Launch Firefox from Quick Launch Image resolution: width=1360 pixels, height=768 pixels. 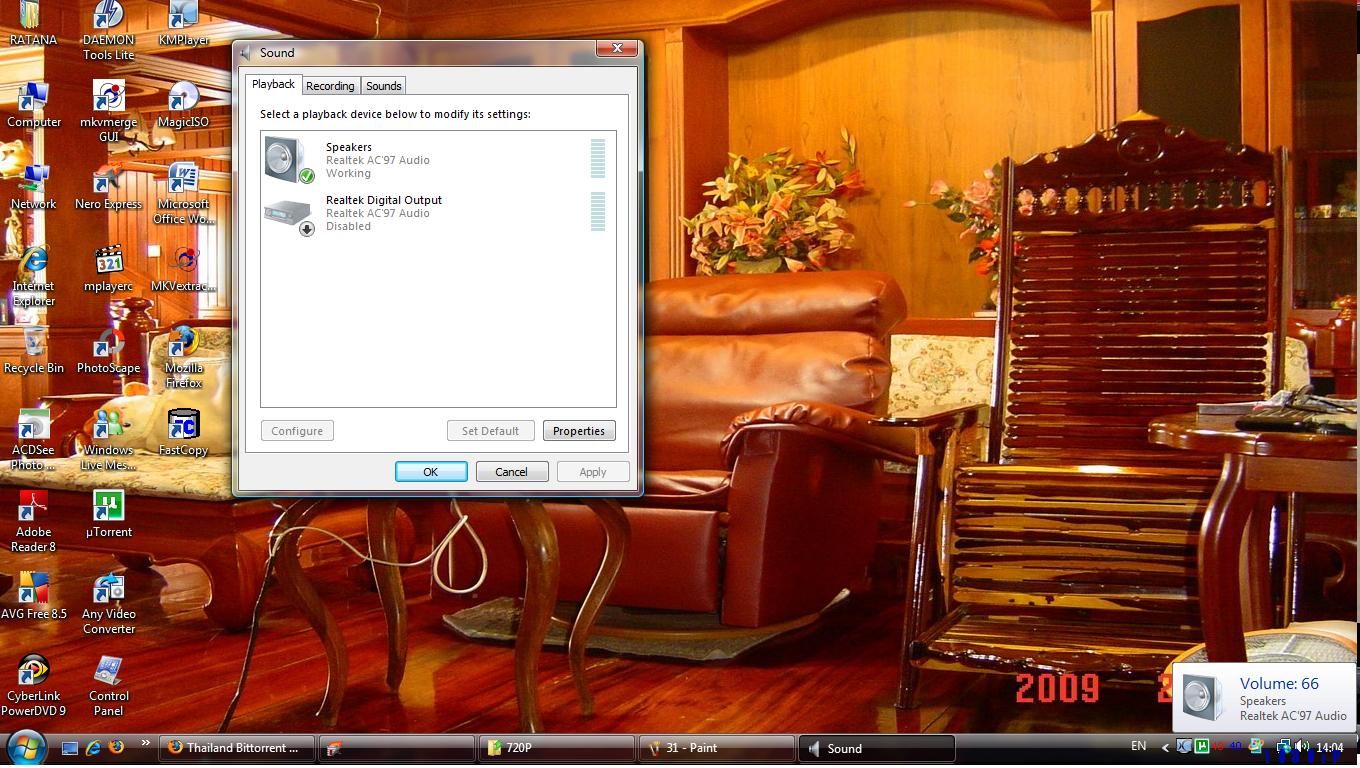tap(116, 747)
